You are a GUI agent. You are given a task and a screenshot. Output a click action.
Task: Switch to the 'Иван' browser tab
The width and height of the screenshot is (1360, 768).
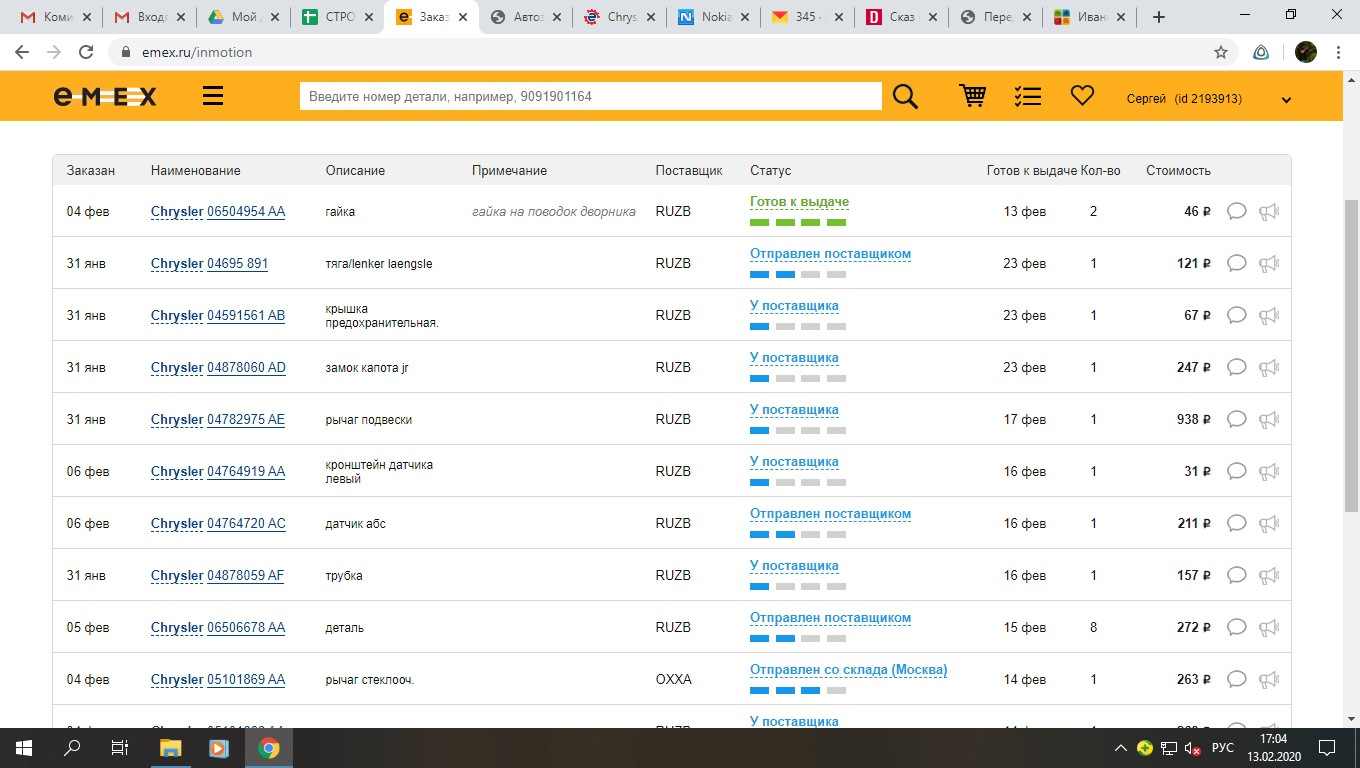click(1089, 17)
